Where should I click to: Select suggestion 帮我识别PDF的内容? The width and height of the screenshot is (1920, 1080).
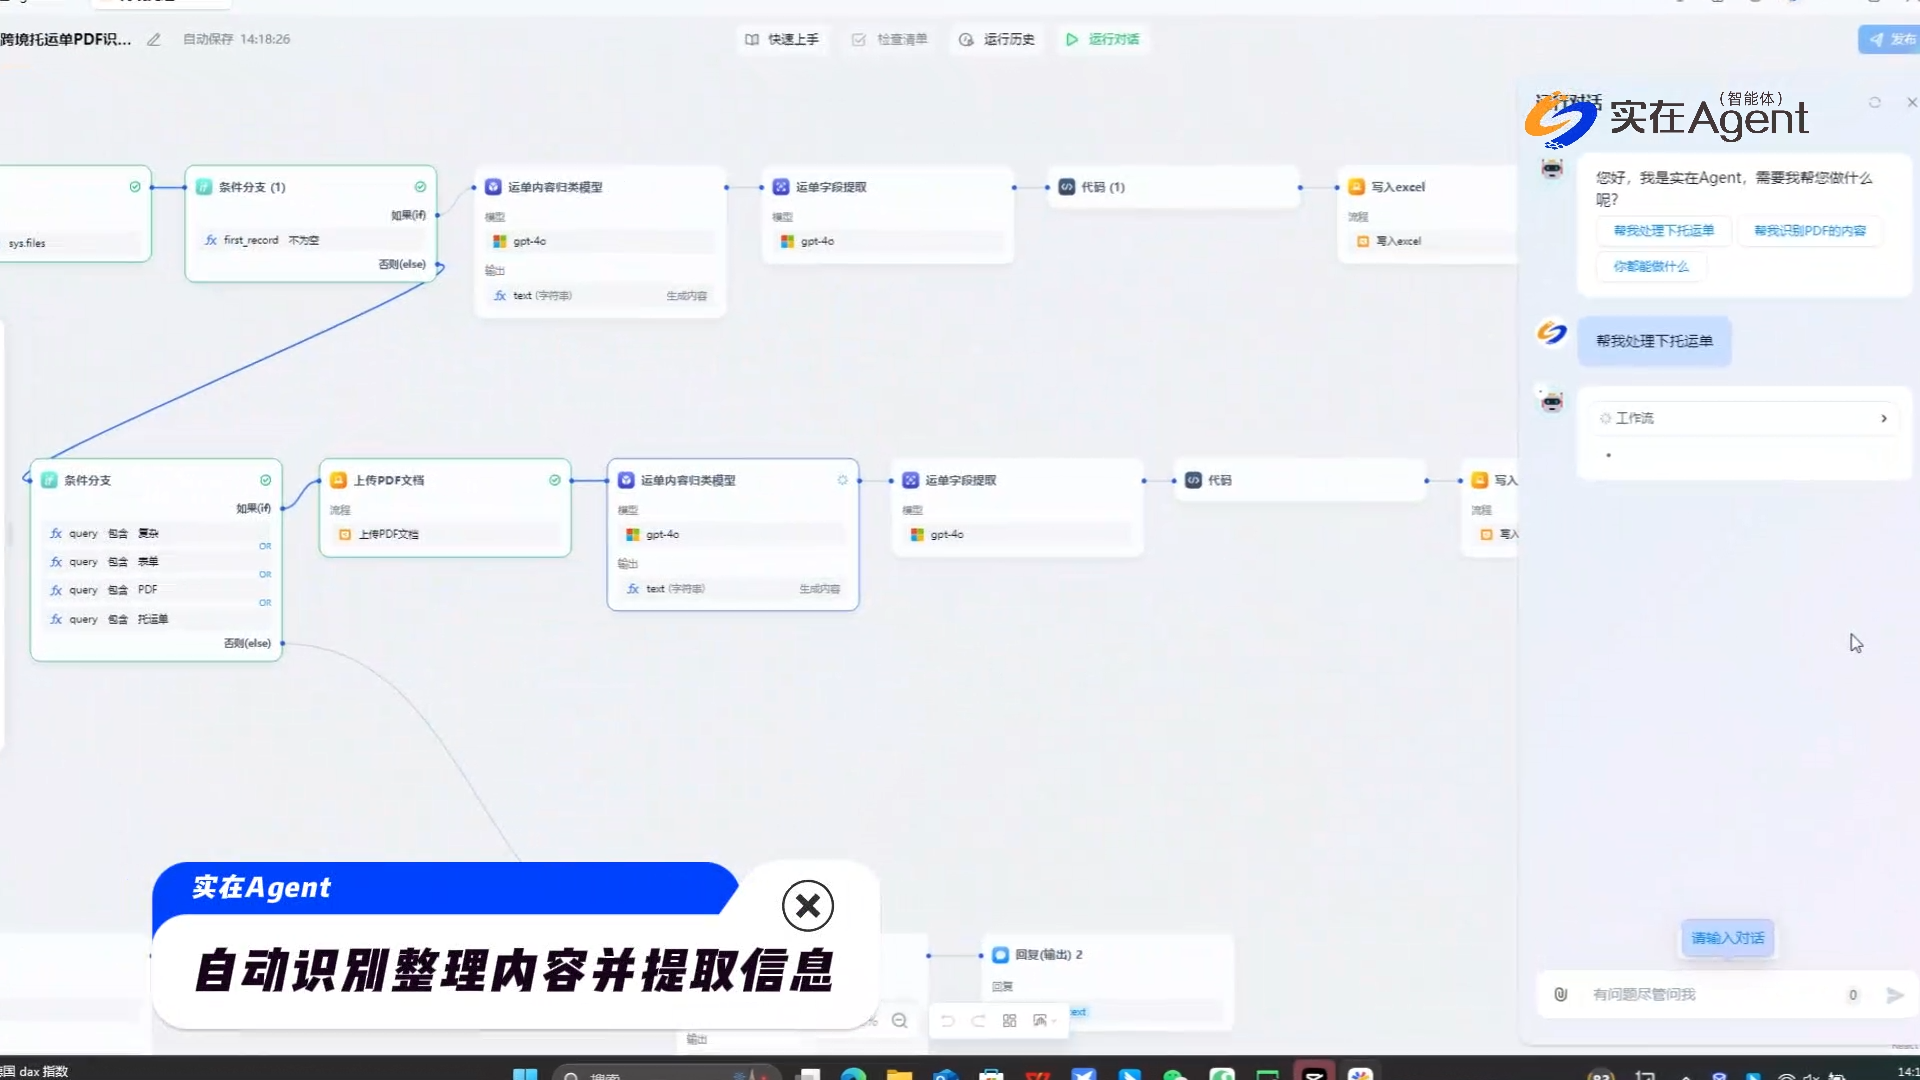(x=1809, y=231)
